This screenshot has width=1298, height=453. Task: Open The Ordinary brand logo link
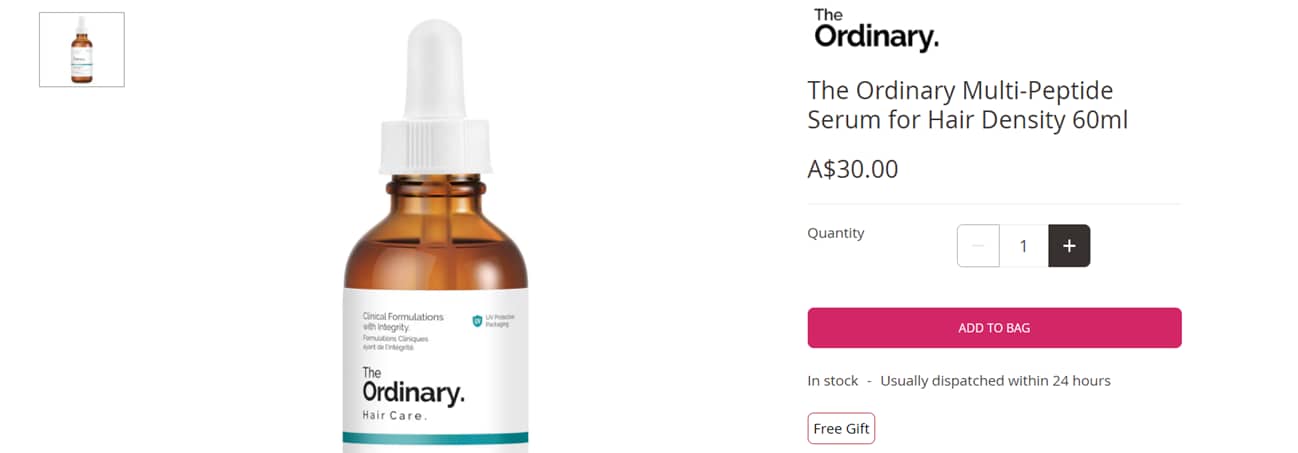(876, 29)
